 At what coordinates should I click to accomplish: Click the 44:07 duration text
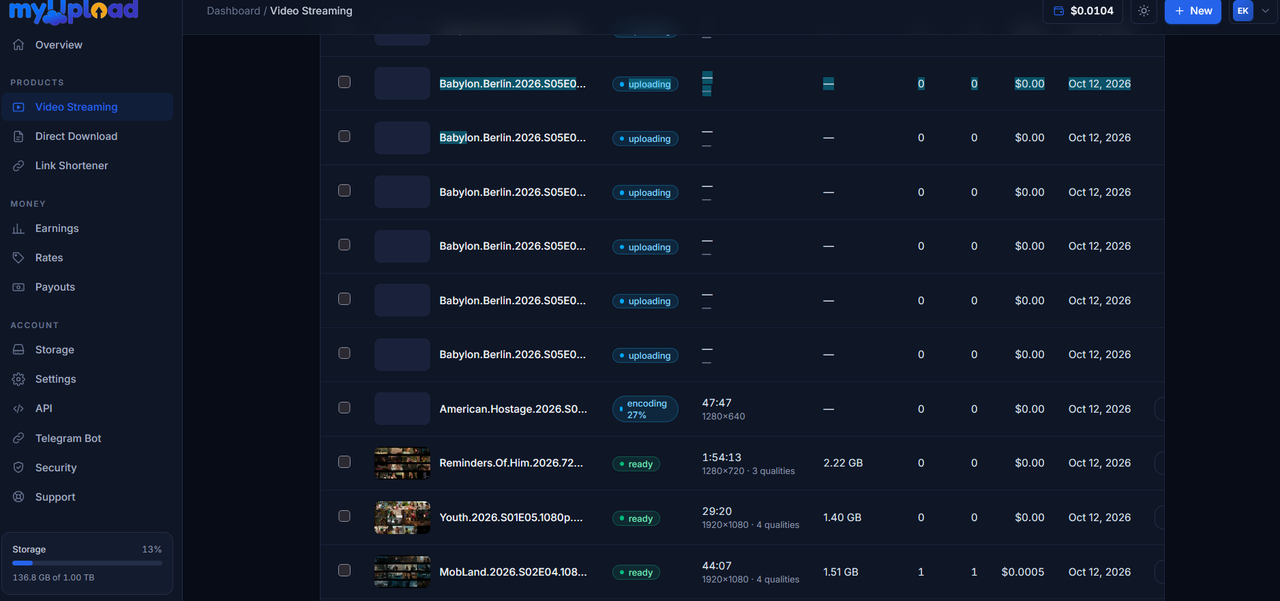click(717, 565)
